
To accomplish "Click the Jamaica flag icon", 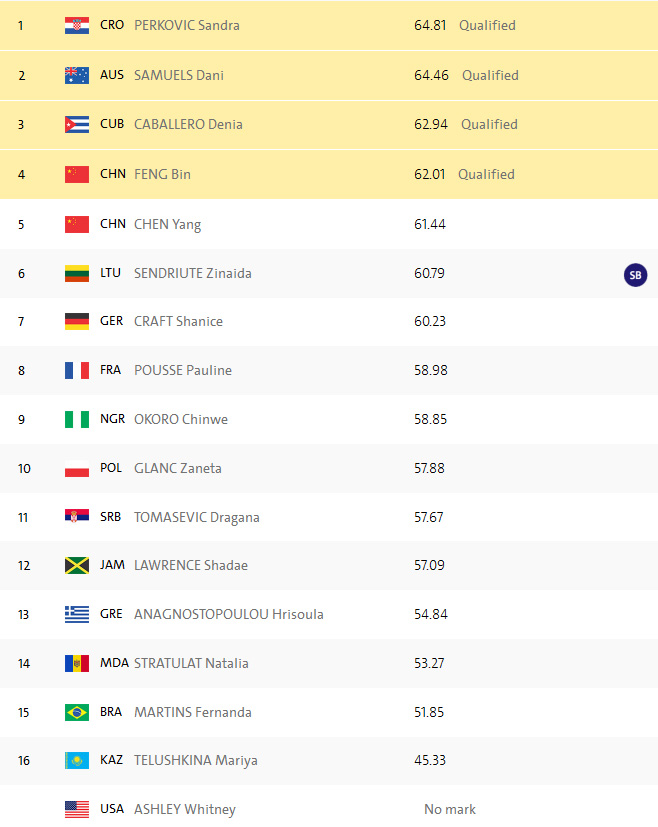I will 77,565.
